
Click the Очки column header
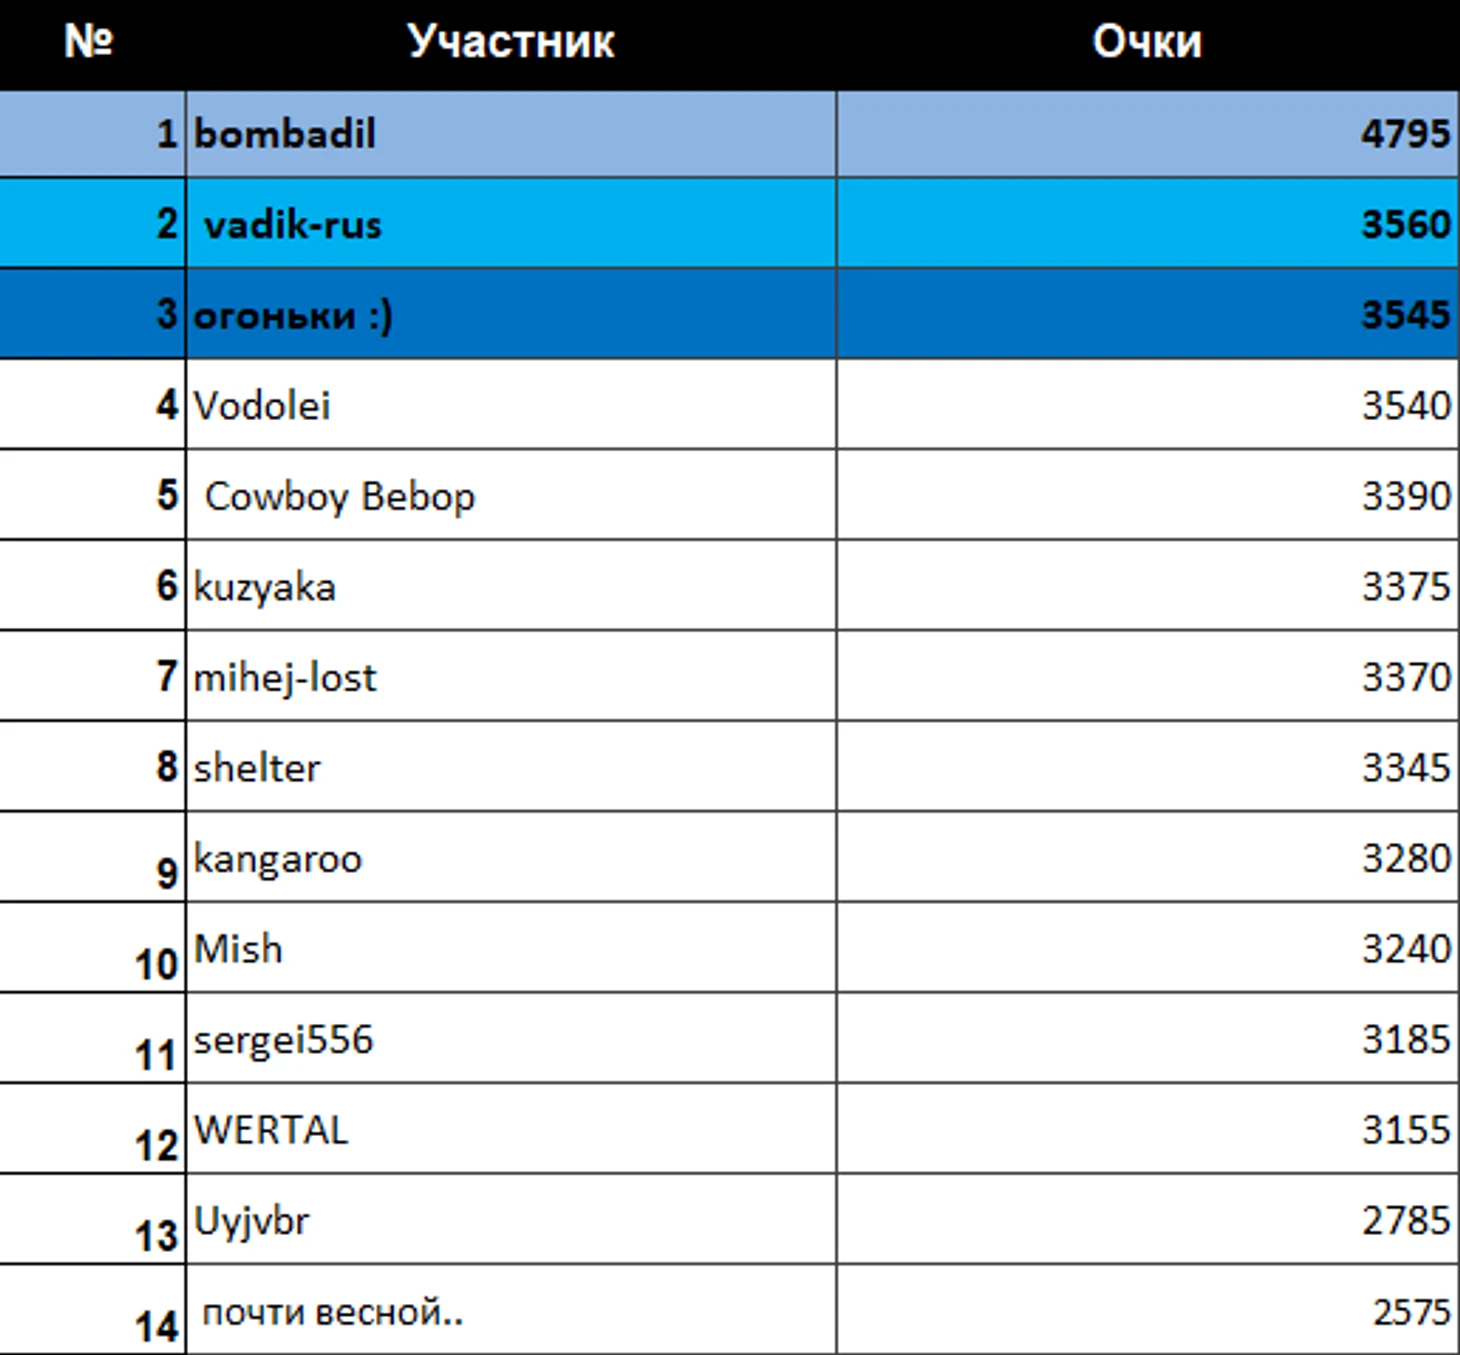tap(1147, 42)
